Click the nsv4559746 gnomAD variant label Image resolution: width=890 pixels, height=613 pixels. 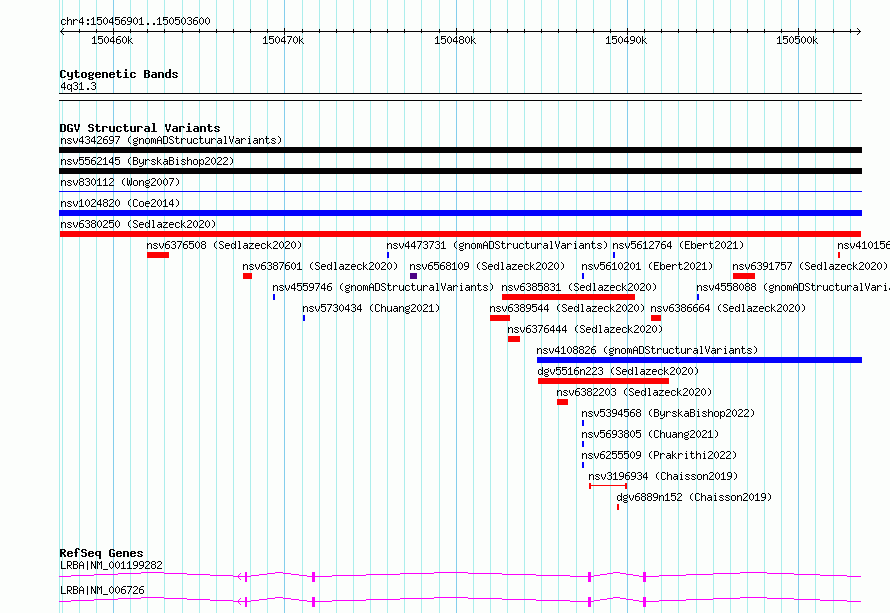[383, 287]
